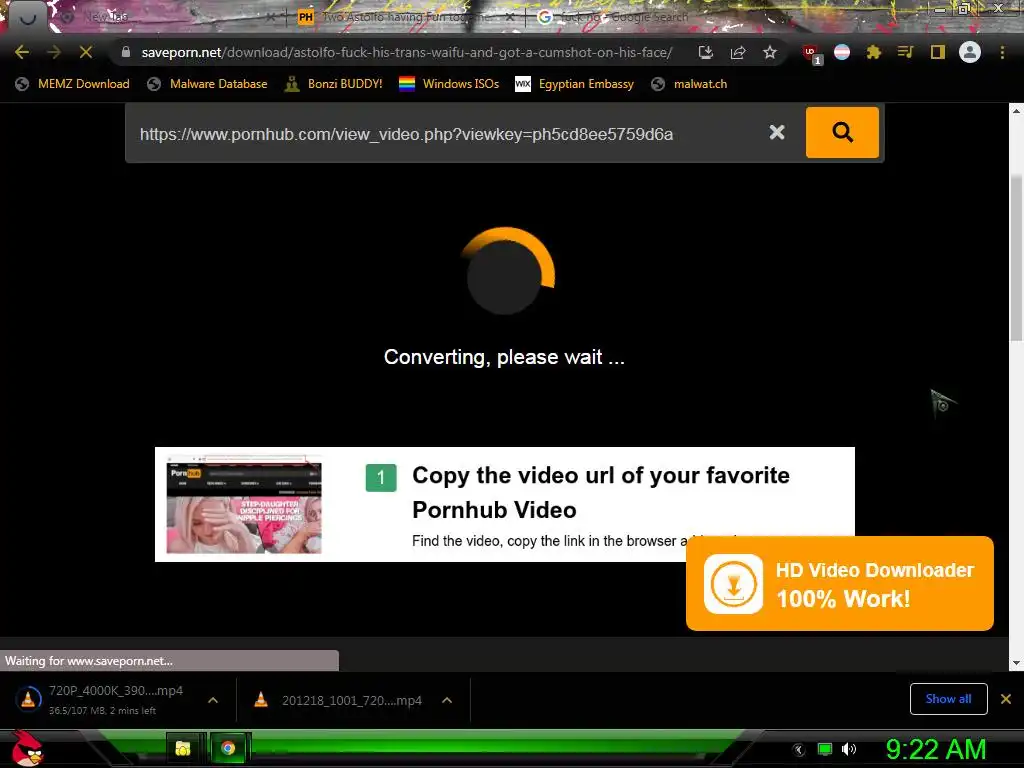Open the Windows ISOs bookmark
Screen dimensions: 1024x768
click(x=449, y=84)
